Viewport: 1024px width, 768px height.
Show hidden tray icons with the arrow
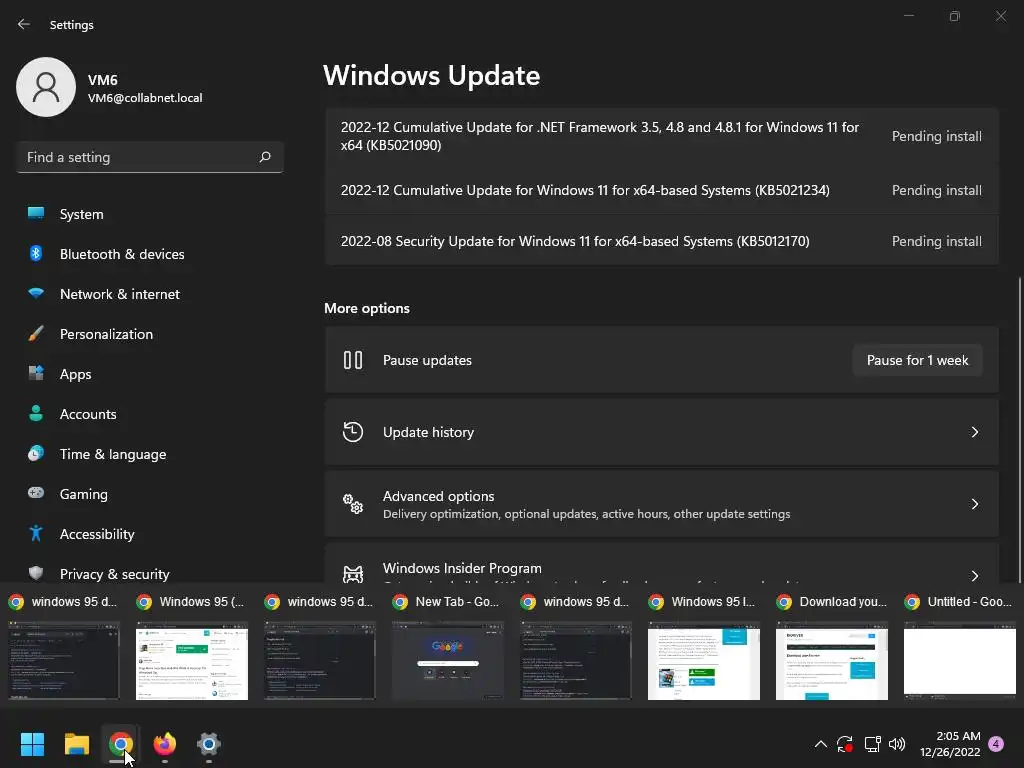821,744
